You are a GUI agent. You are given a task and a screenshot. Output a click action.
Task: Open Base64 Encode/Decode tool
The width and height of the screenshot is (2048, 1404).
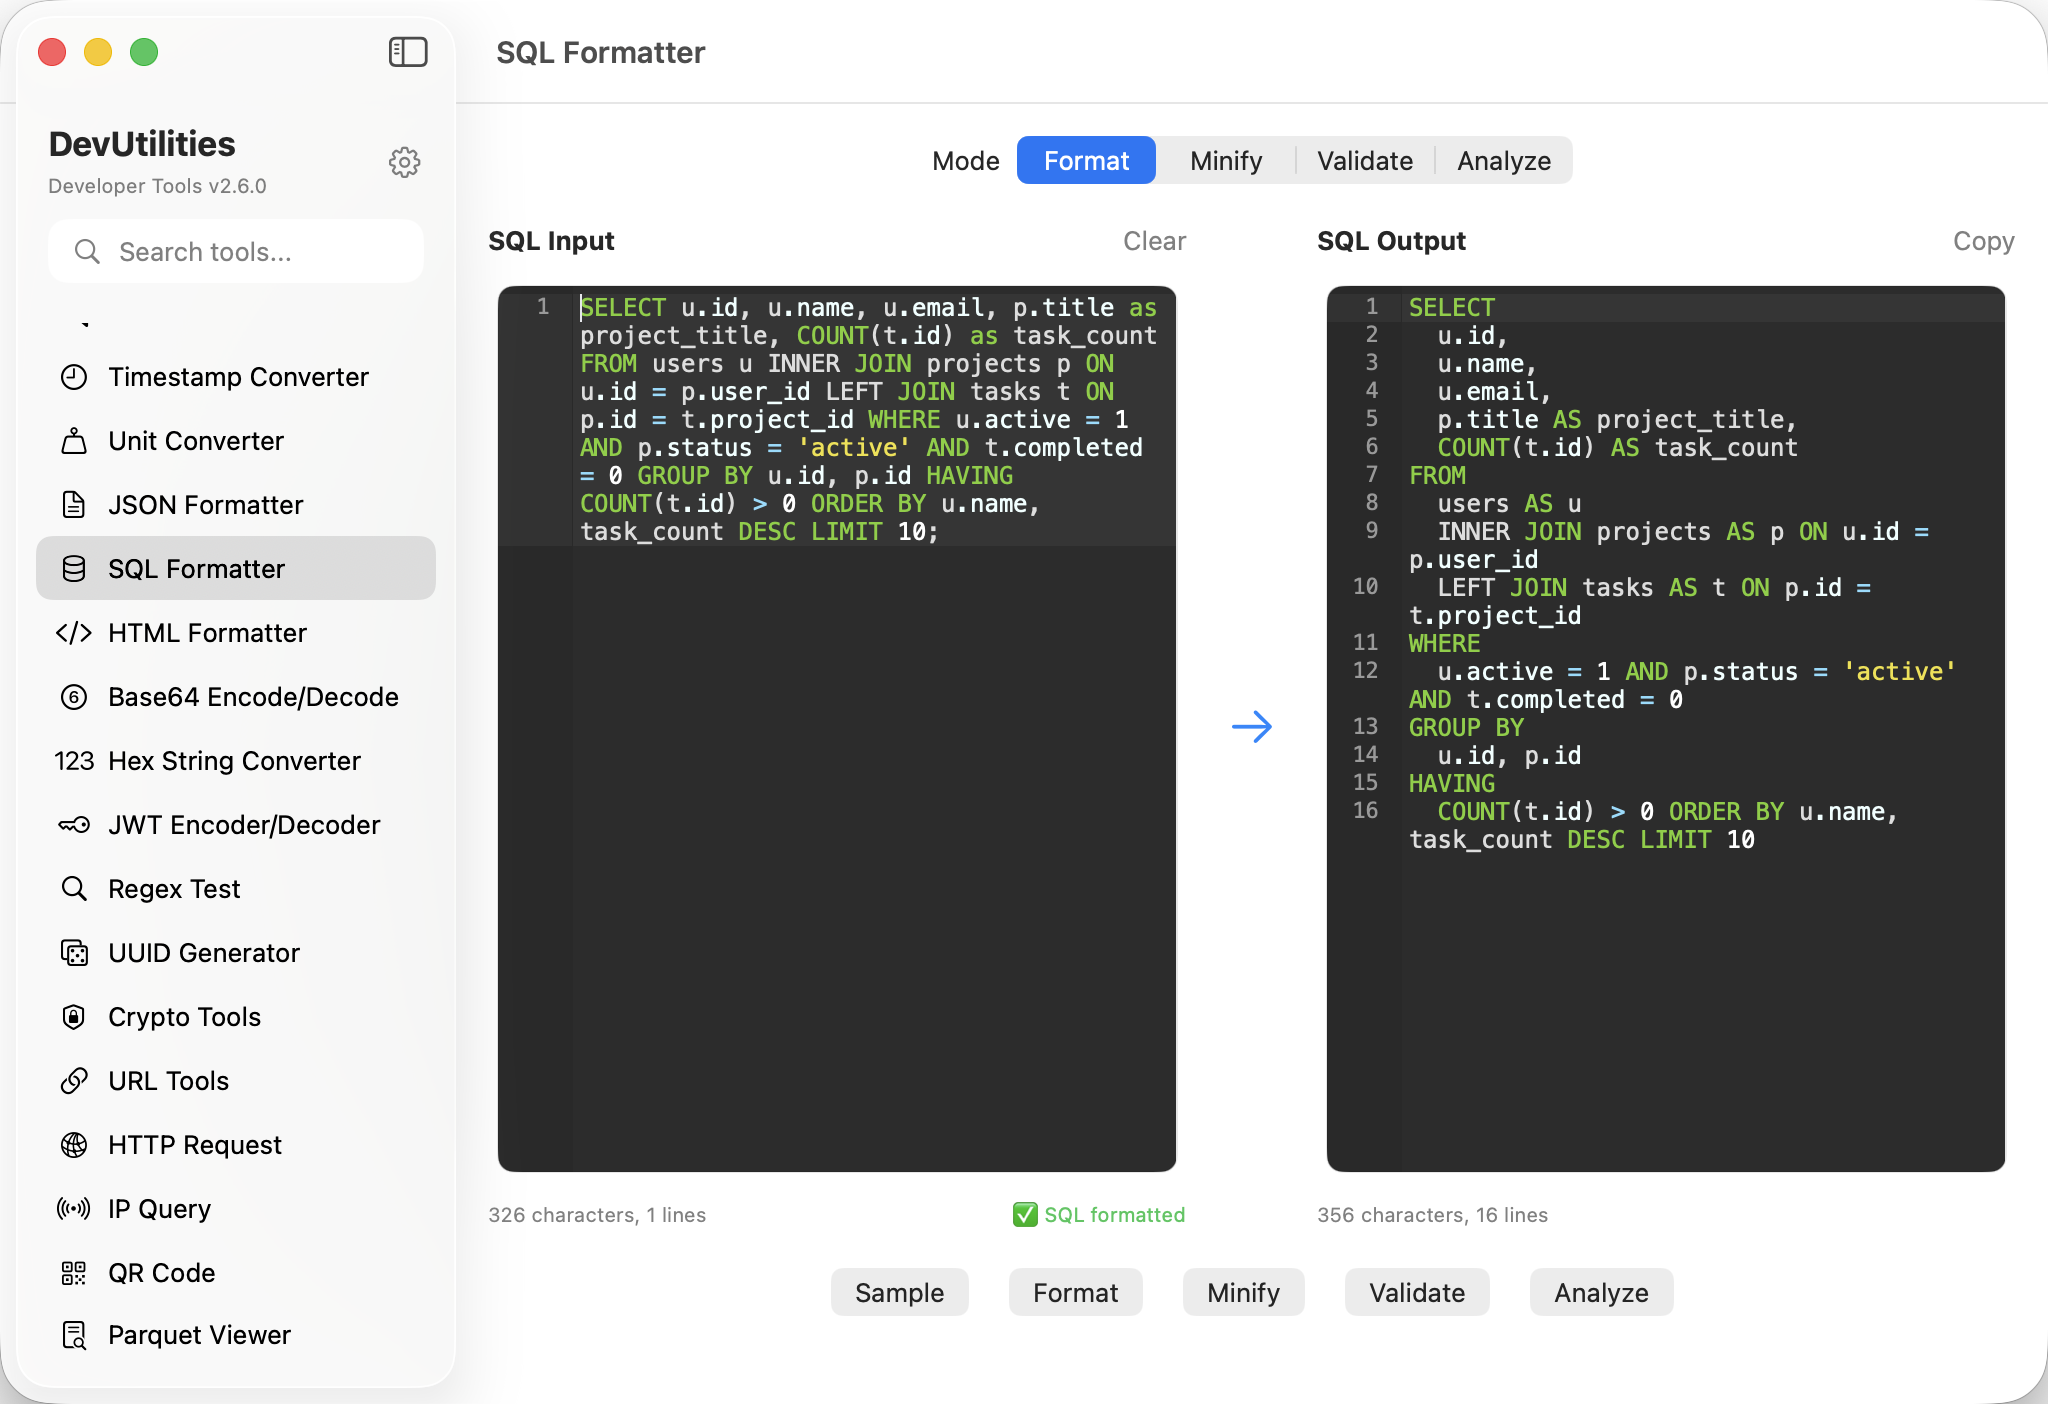tap(253, 697)
